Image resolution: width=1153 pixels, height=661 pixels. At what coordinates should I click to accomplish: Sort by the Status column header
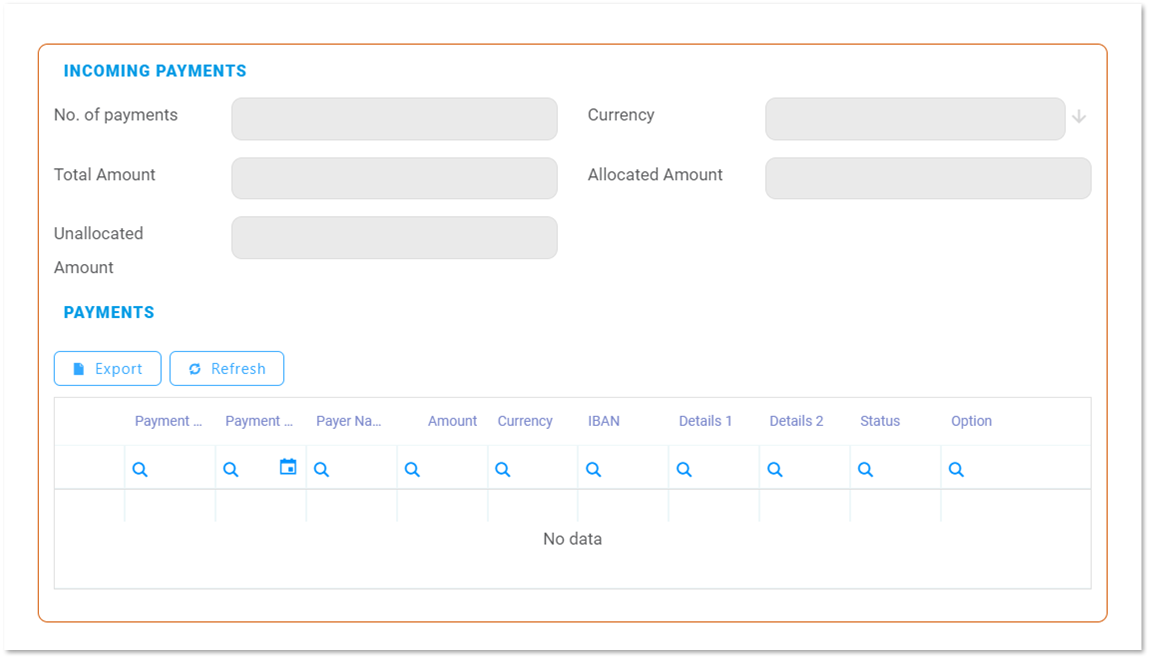click(x=880, y=421)
